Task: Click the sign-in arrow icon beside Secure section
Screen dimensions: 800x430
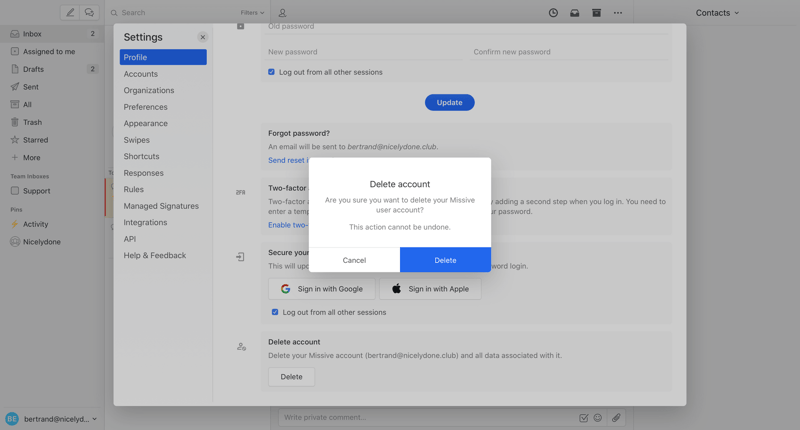Action: 240,257
